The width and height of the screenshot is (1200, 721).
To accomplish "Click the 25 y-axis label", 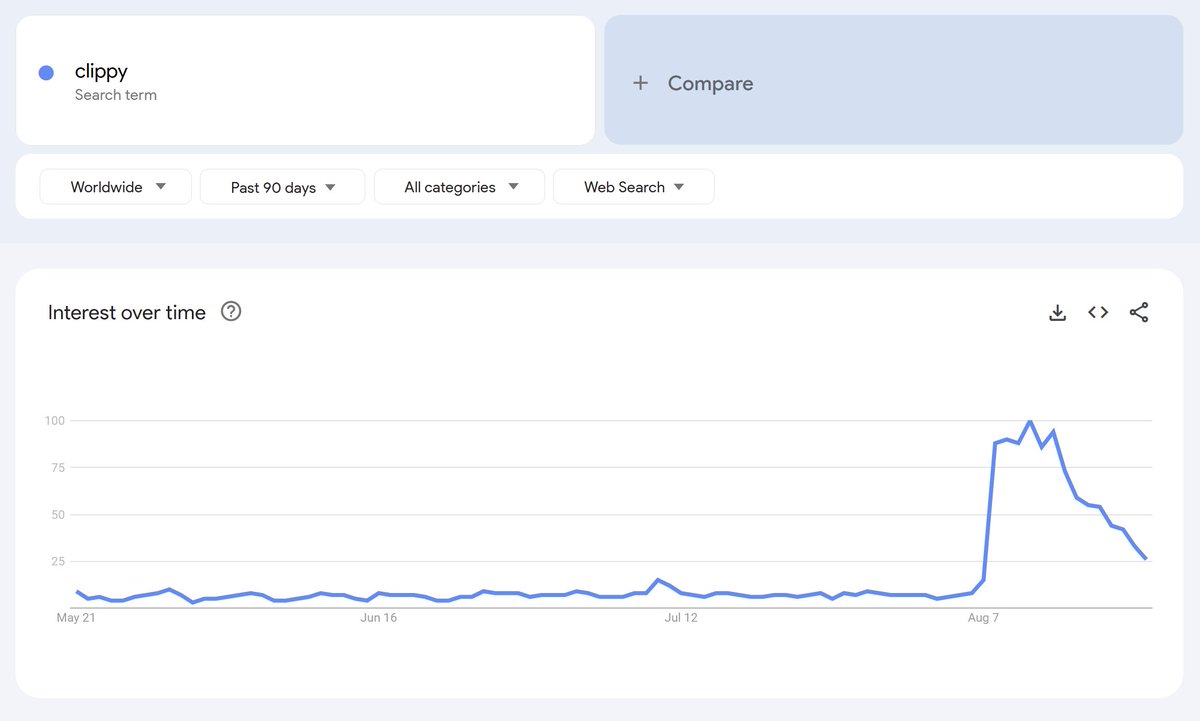I will pyautogui.click(x=58, y=561).
